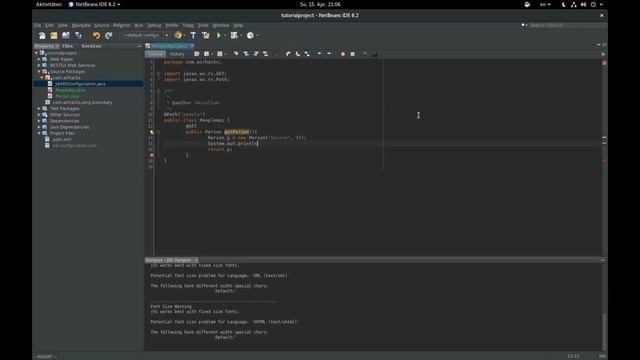The image size is (640, 360).
Task: Click the Debug Project toolbar icon
Action: pyautogui.click(x=234, y=36)
